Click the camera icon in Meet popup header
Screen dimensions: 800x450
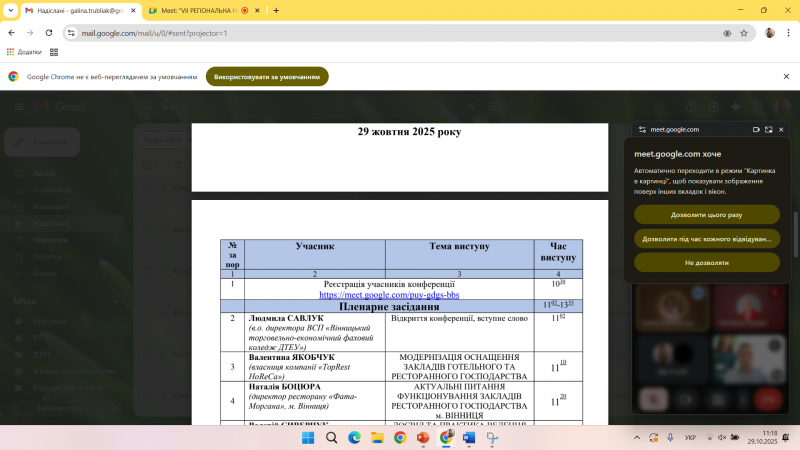coord(756,129)
